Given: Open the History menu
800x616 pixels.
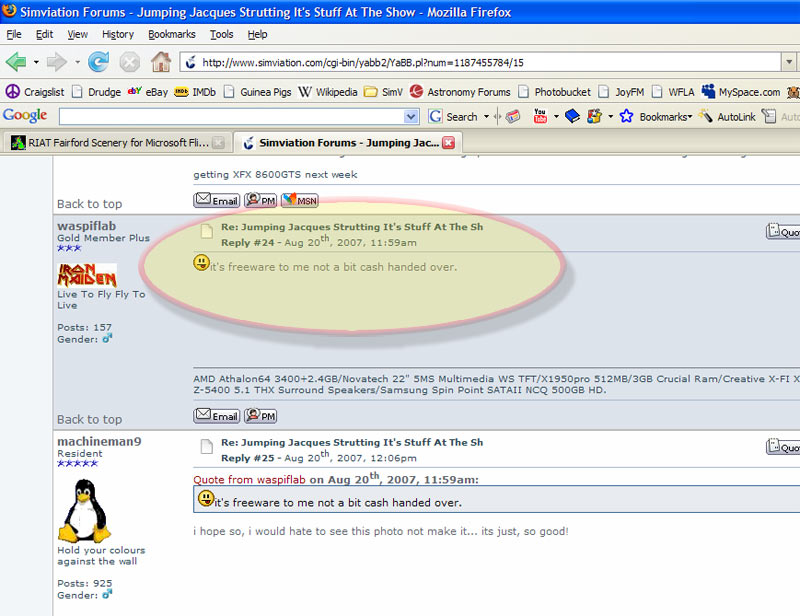Looking at the screenshot, I should [x=118, y=34].
